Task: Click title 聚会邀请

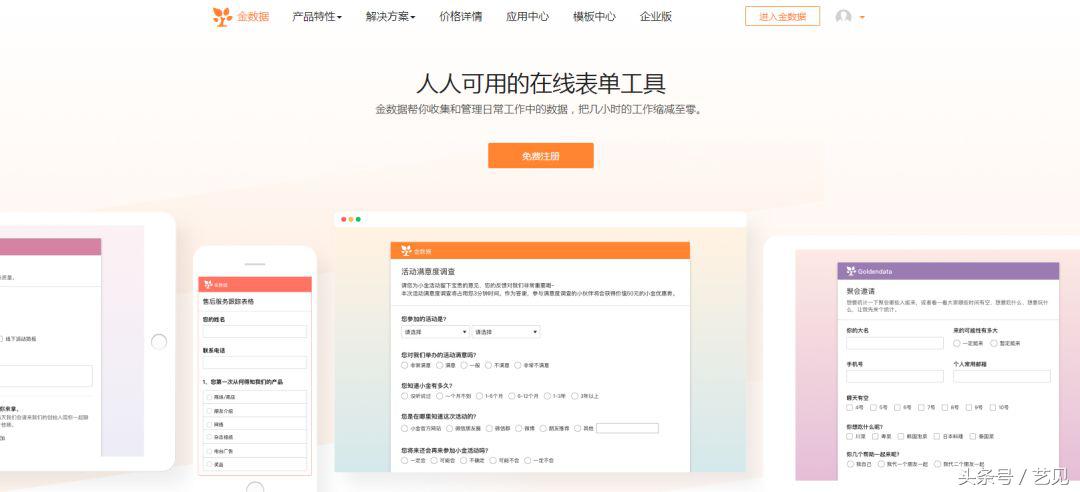Action: pyautogui.click(x=861, y=291)
